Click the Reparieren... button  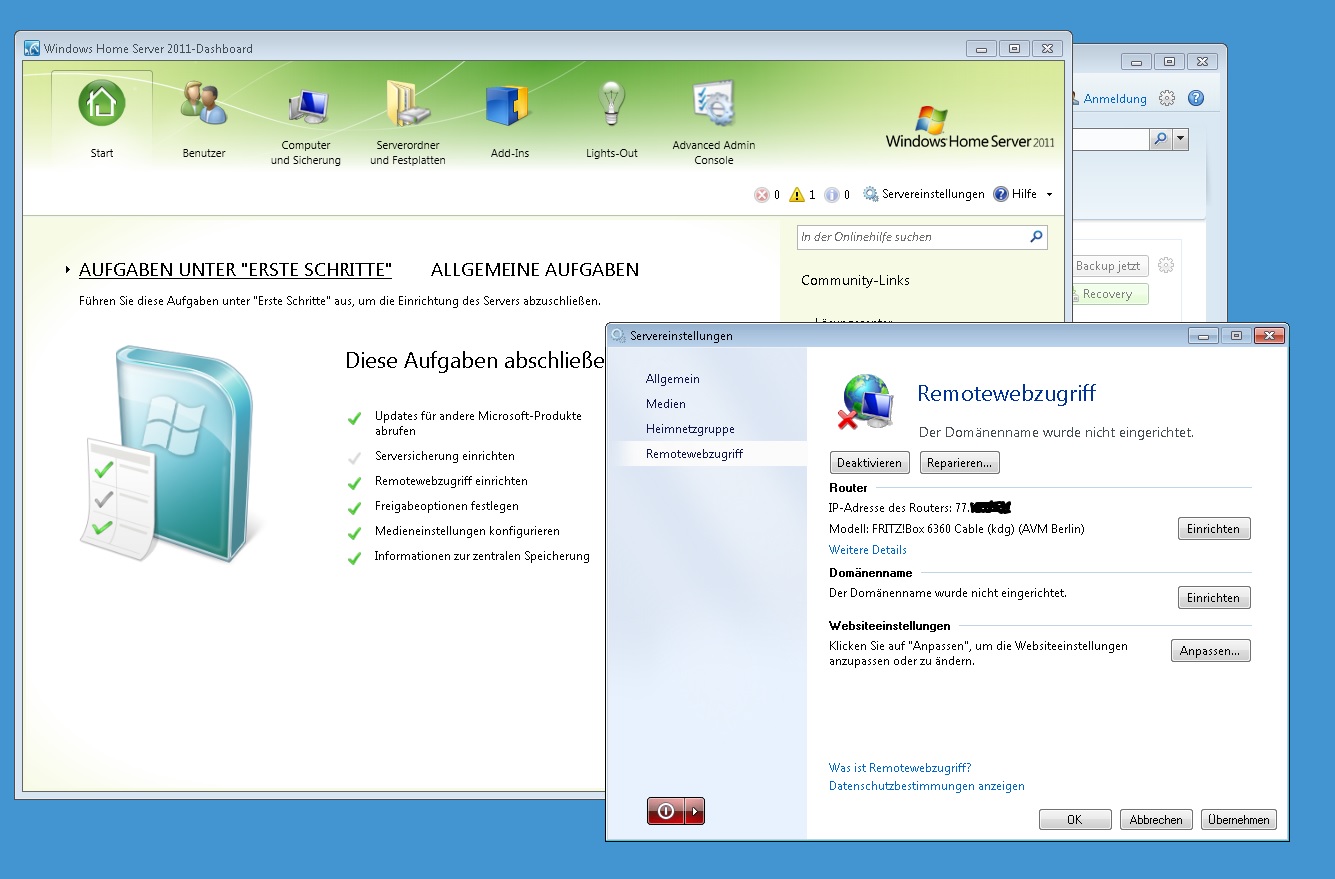[x=960, y=463]
